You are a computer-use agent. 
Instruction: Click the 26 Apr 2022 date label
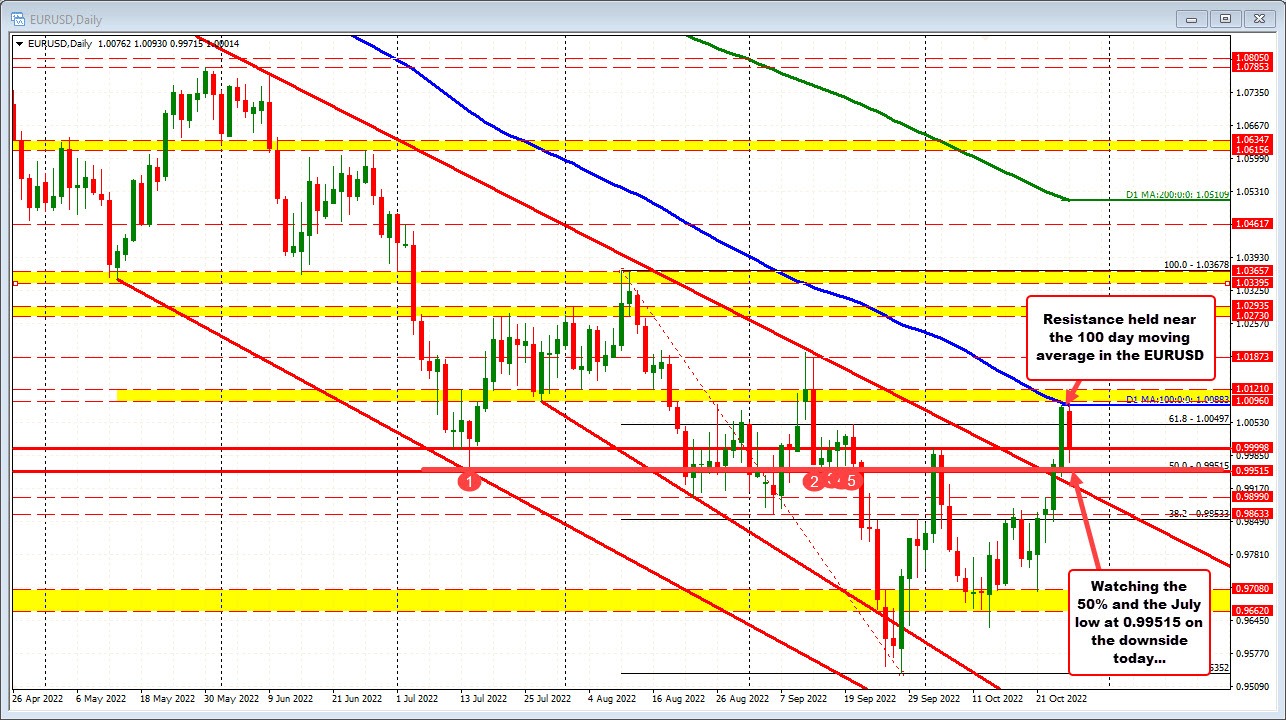click(36, 697)
